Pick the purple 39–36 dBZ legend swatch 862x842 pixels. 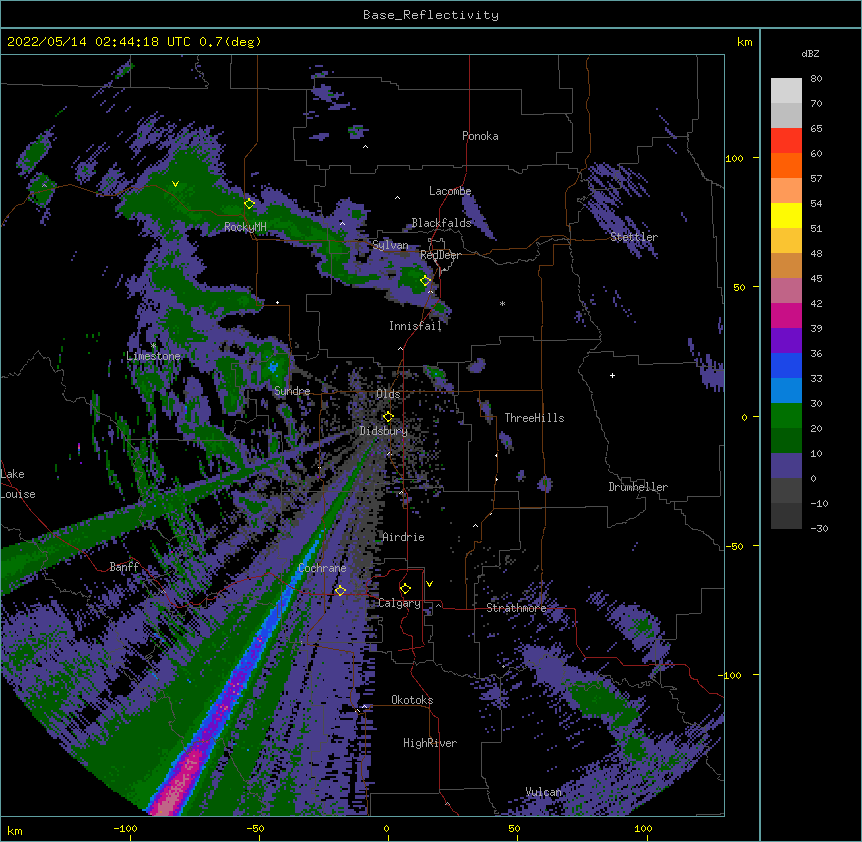[786, 341]
